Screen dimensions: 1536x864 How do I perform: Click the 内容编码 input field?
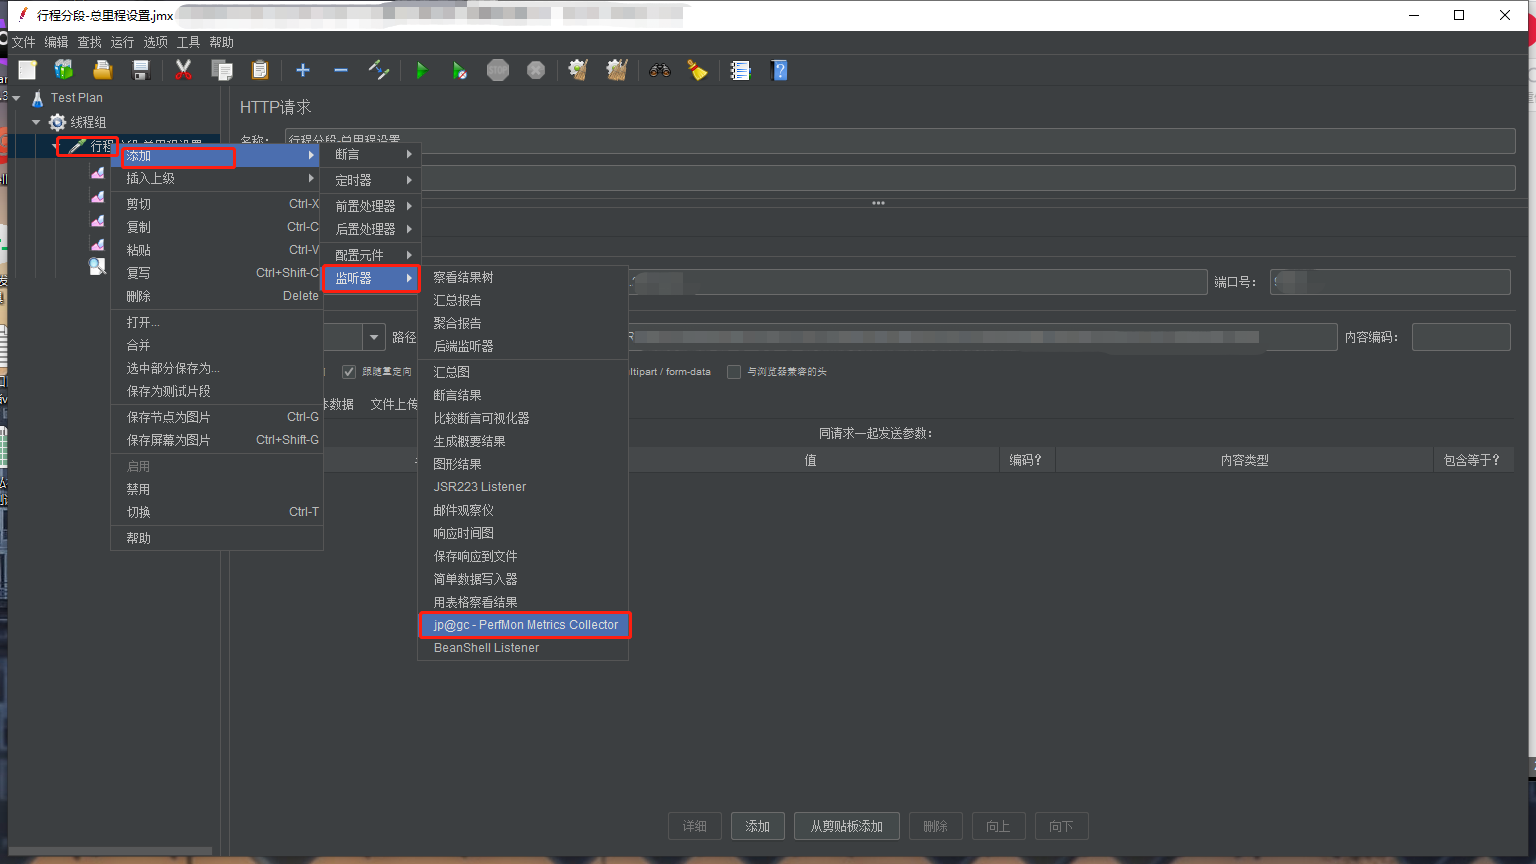[1461, 337]
